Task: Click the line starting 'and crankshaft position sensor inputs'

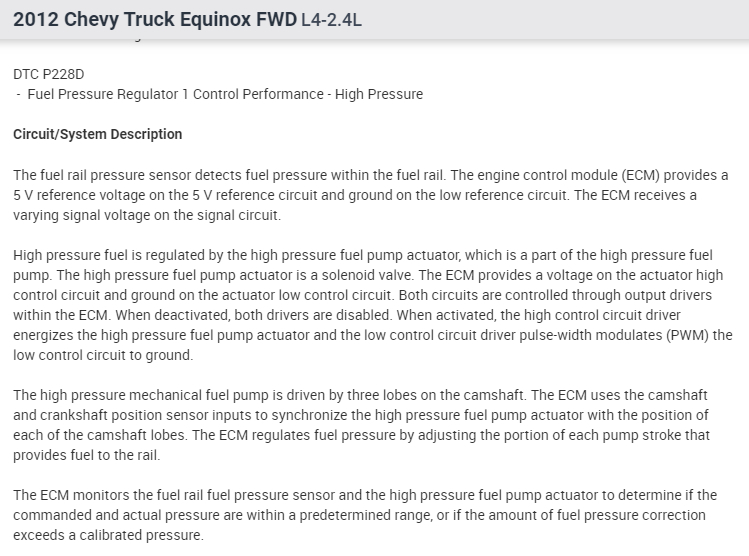Action: [360, 414]
